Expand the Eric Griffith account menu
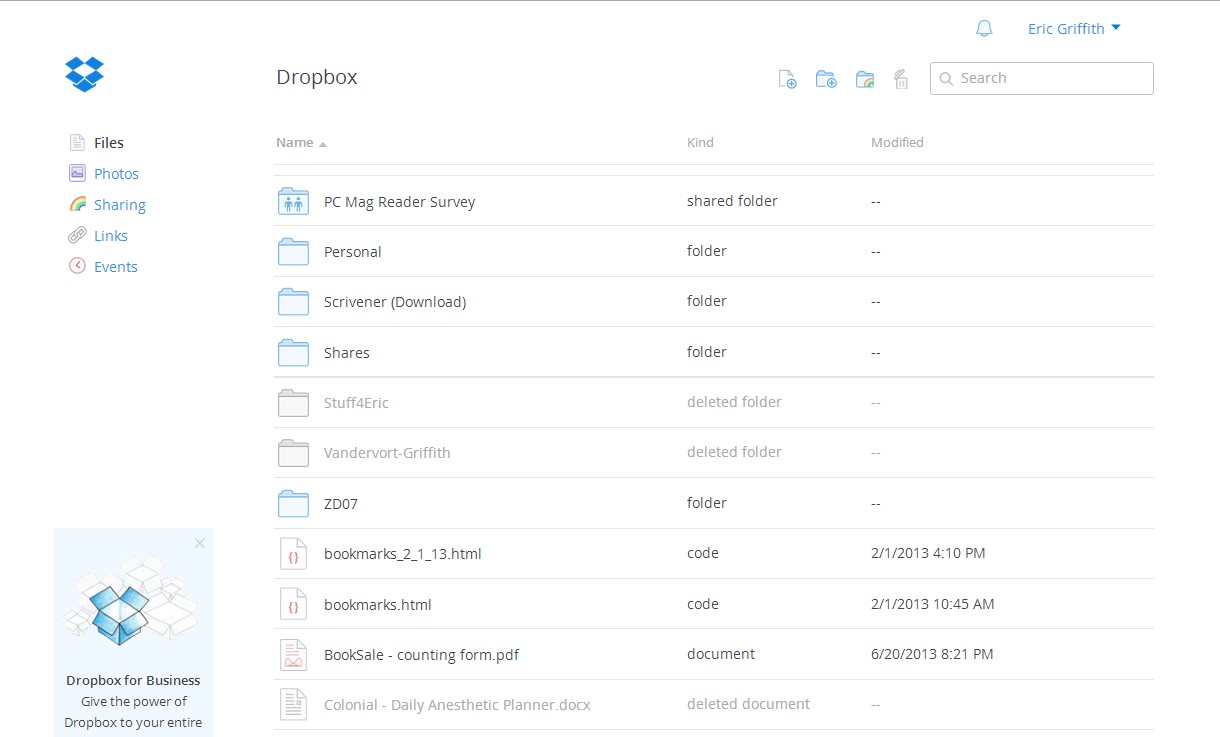The width and height of the screenshot is (1220, 737). click(x=1074, y=29)
